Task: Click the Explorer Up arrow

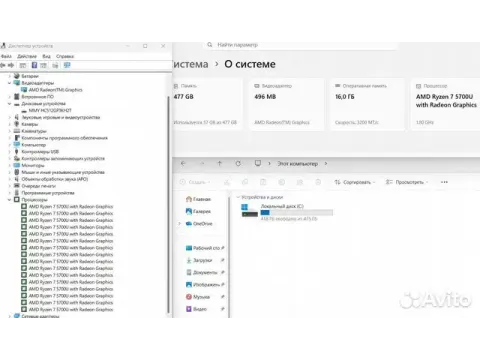Action: point(219,163)
